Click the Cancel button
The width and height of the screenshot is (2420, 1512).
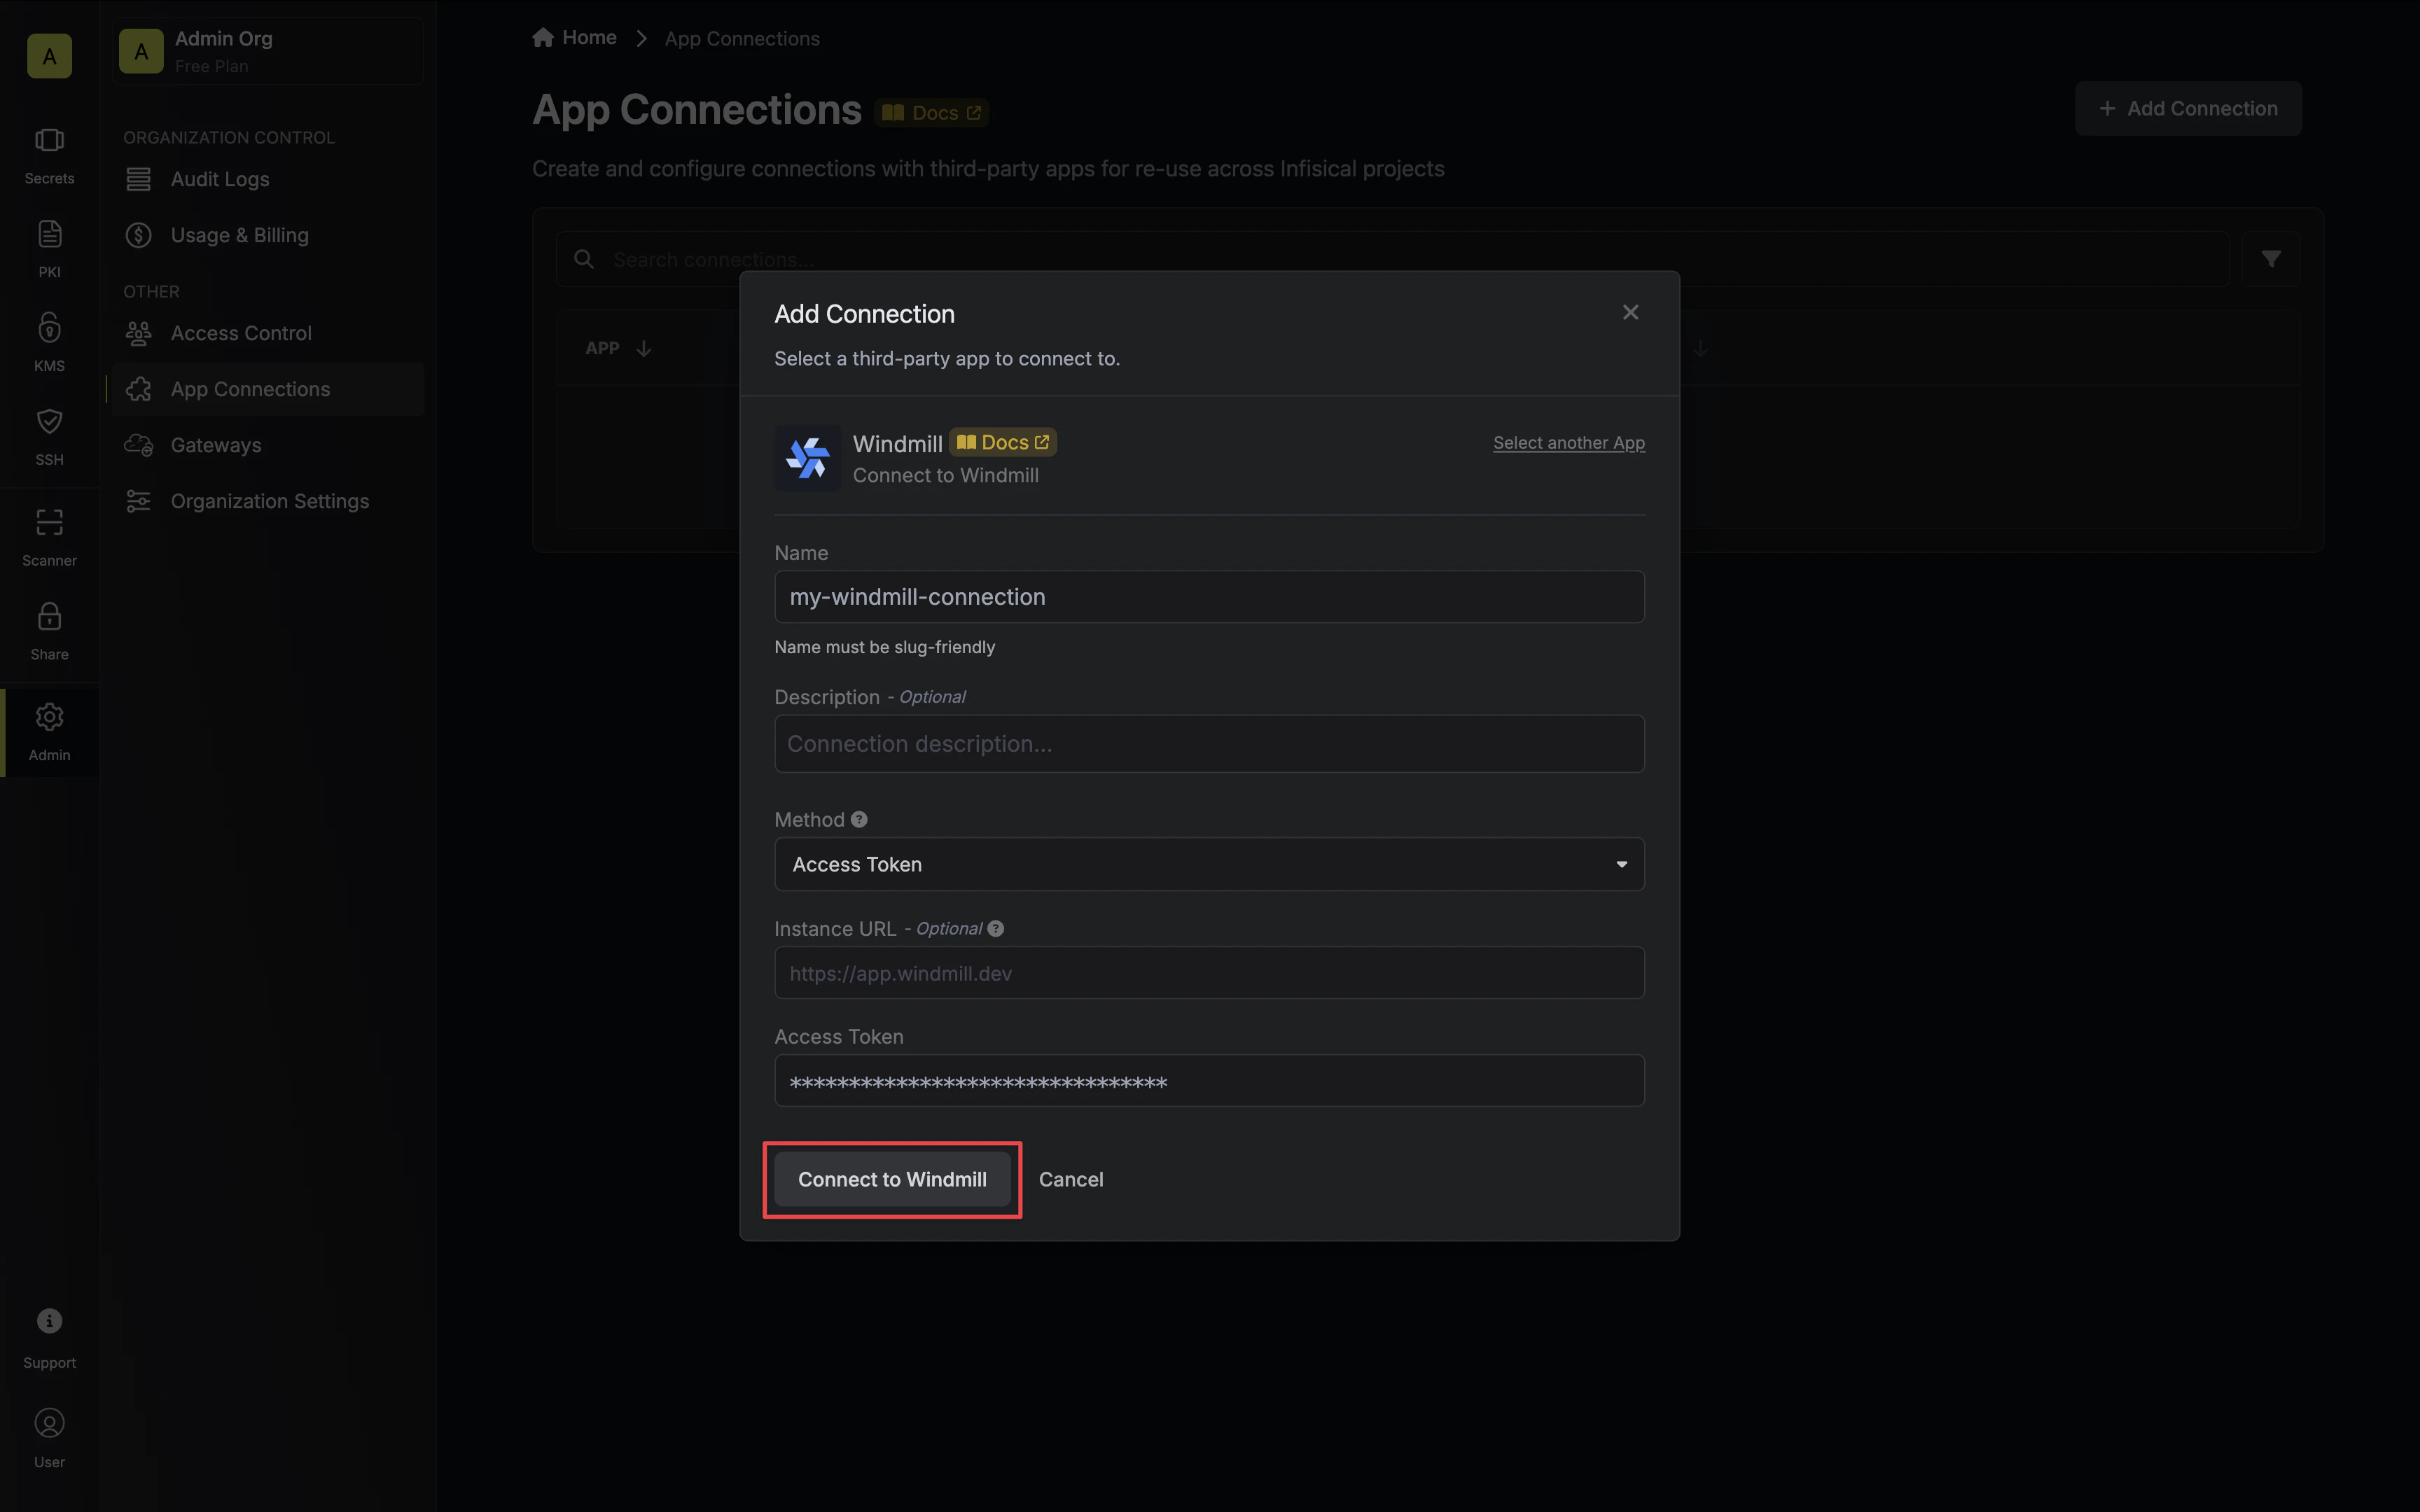[1071, 1179]
